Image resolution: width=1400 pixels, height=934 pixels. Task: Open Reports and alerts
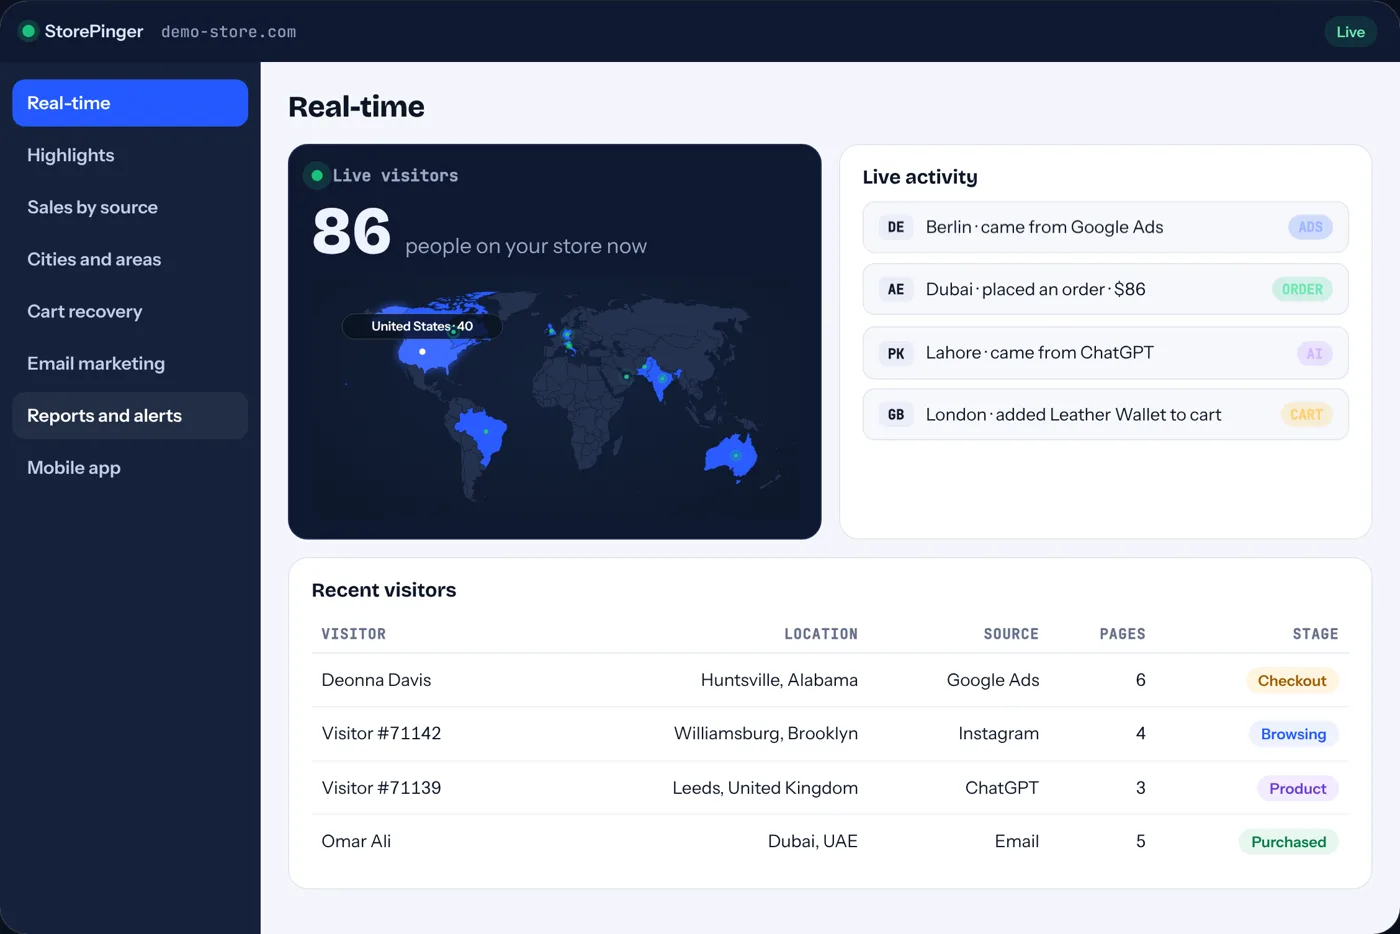[x=130, y=415]
